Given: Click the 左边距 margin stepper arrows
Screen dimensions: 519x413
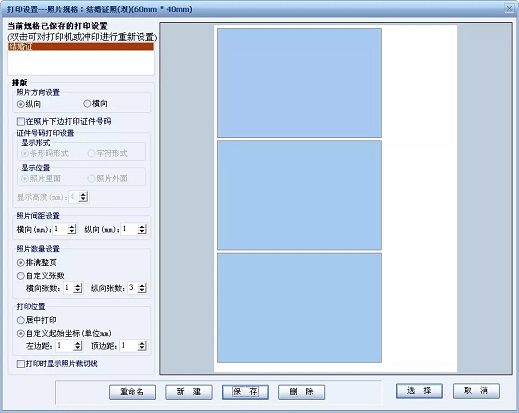Looking at the screenshot, I should (78, 346).
